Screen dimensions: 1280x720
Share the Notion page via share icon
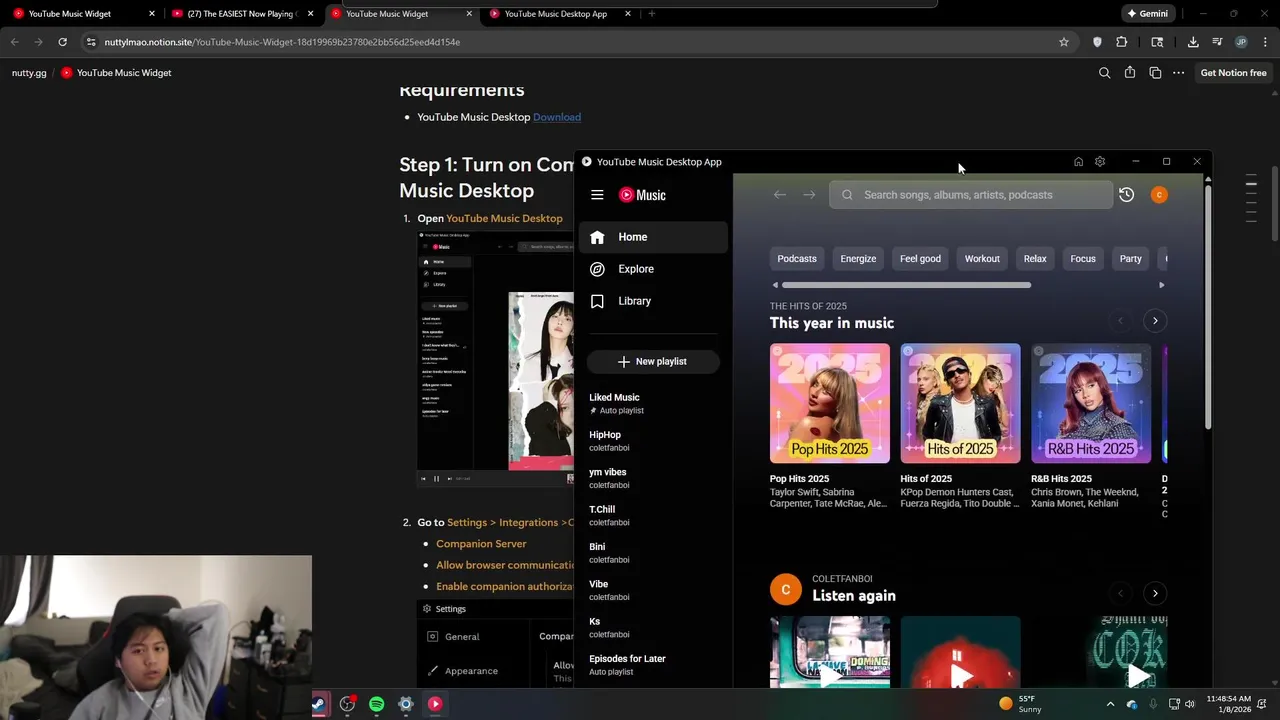click(x=1130, y=73)
